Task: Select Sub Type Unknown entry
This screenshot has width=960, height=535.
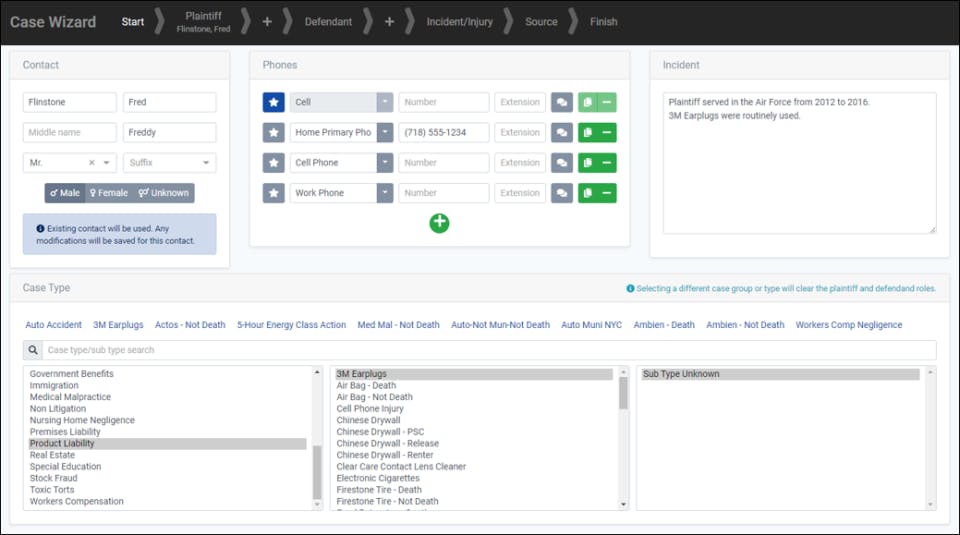Action: [x=781, y=374]
